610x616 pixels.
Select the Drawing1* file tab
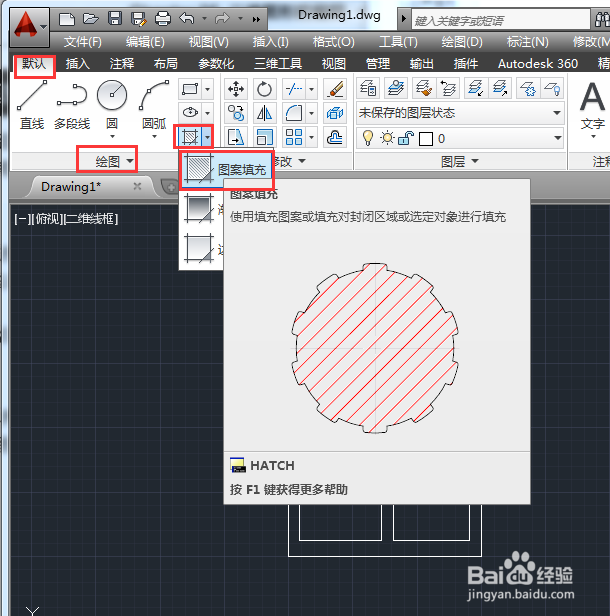71,187
